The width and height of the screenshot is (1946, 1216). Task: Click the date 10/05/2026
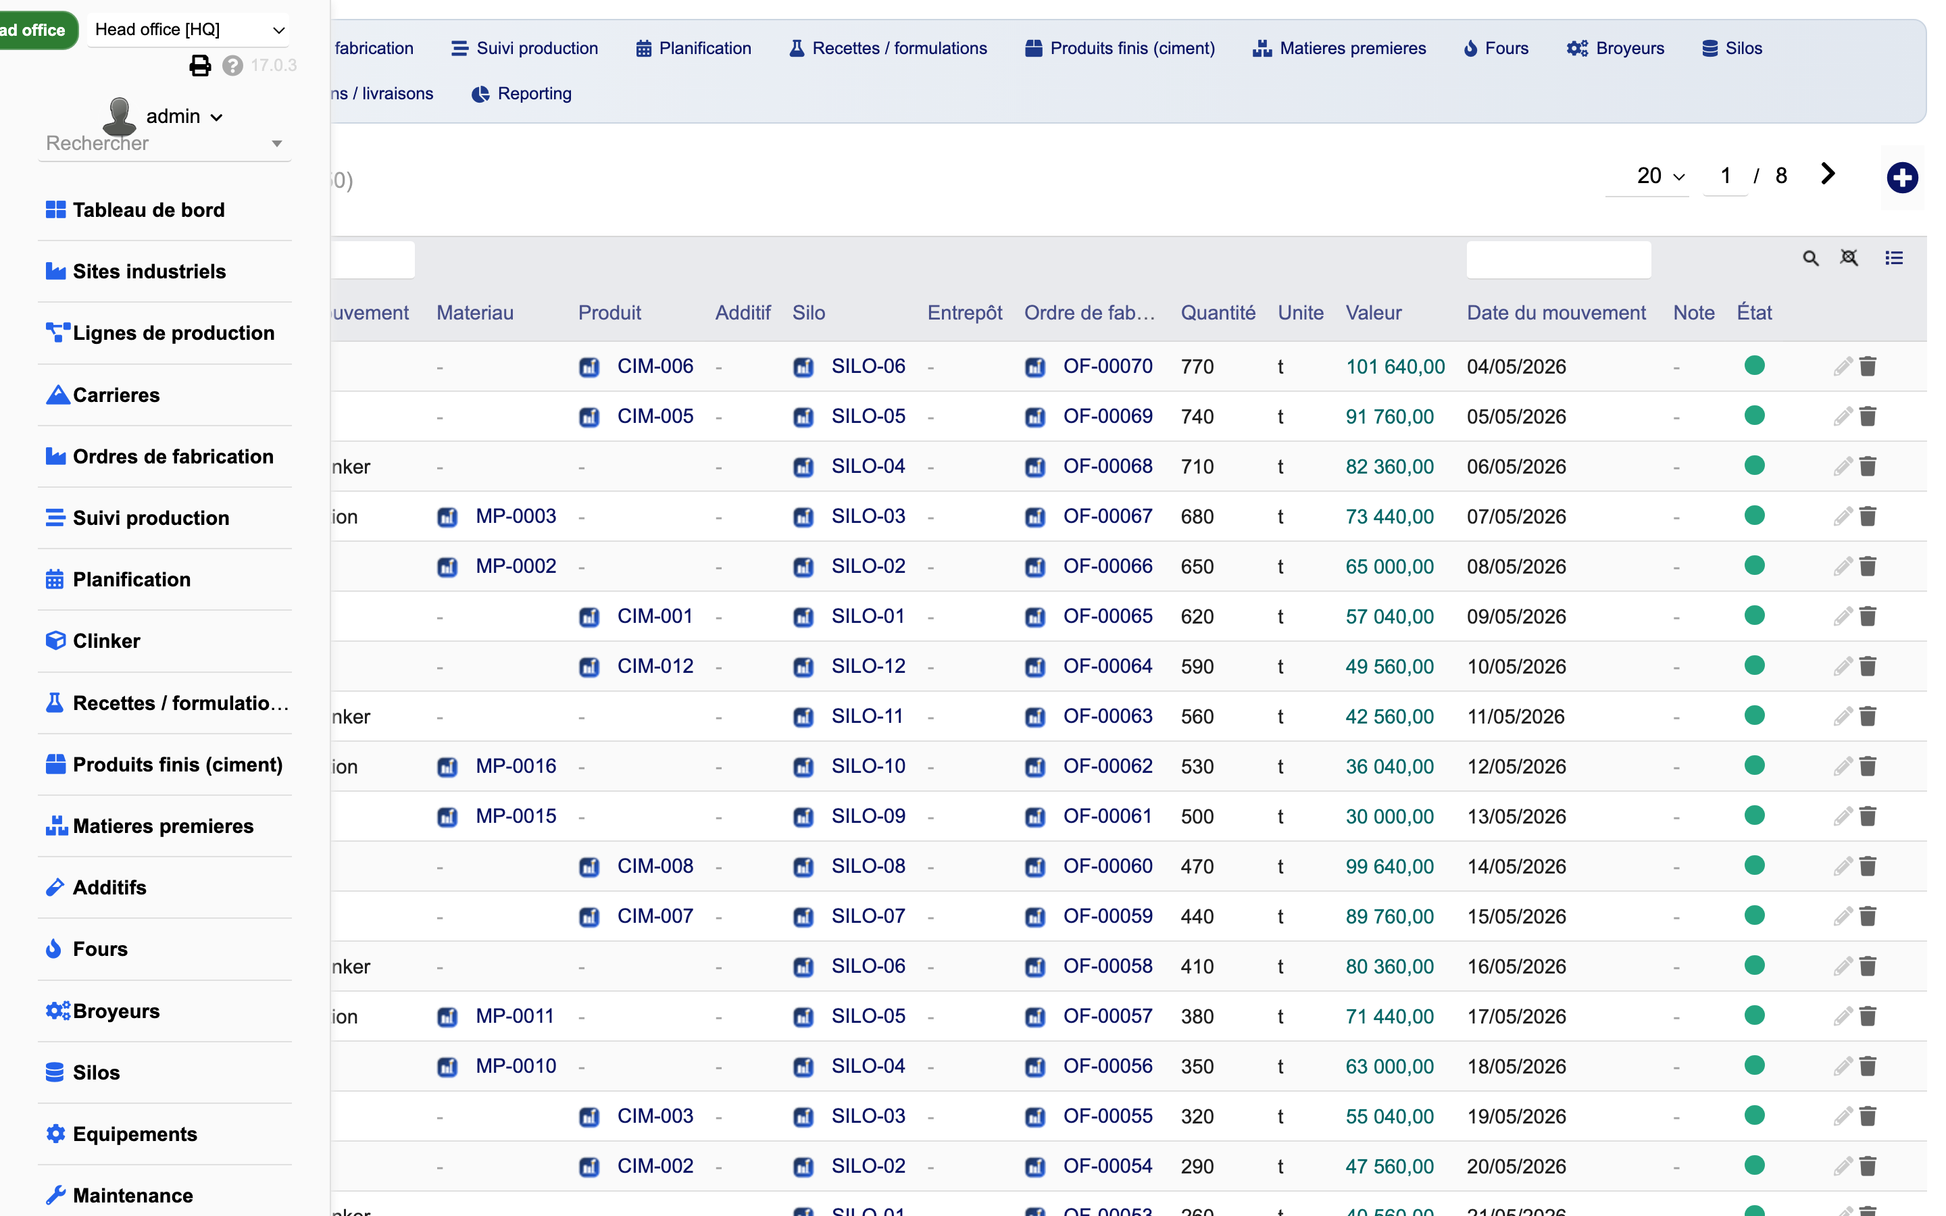click(1516, 667)
